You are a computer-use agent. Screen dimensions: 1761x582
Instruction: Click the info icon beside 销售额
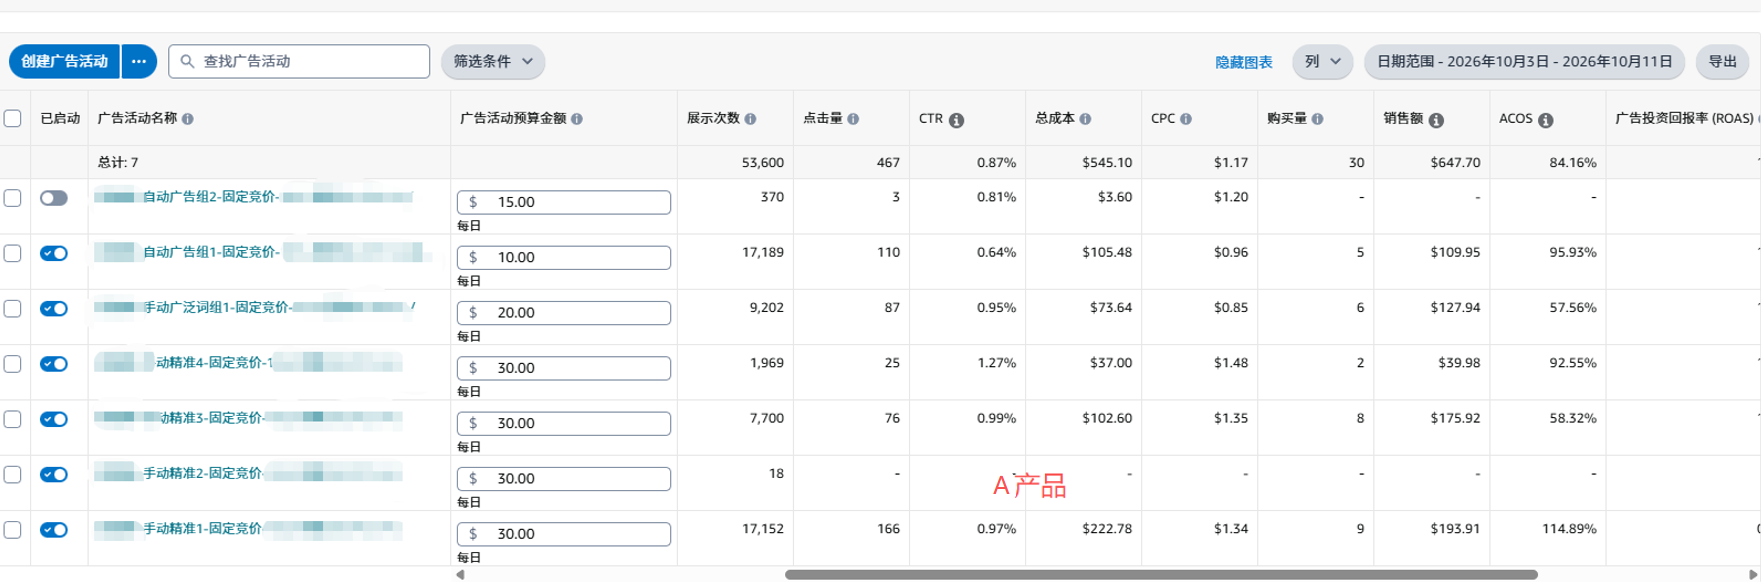click(x=1436, y=120)
